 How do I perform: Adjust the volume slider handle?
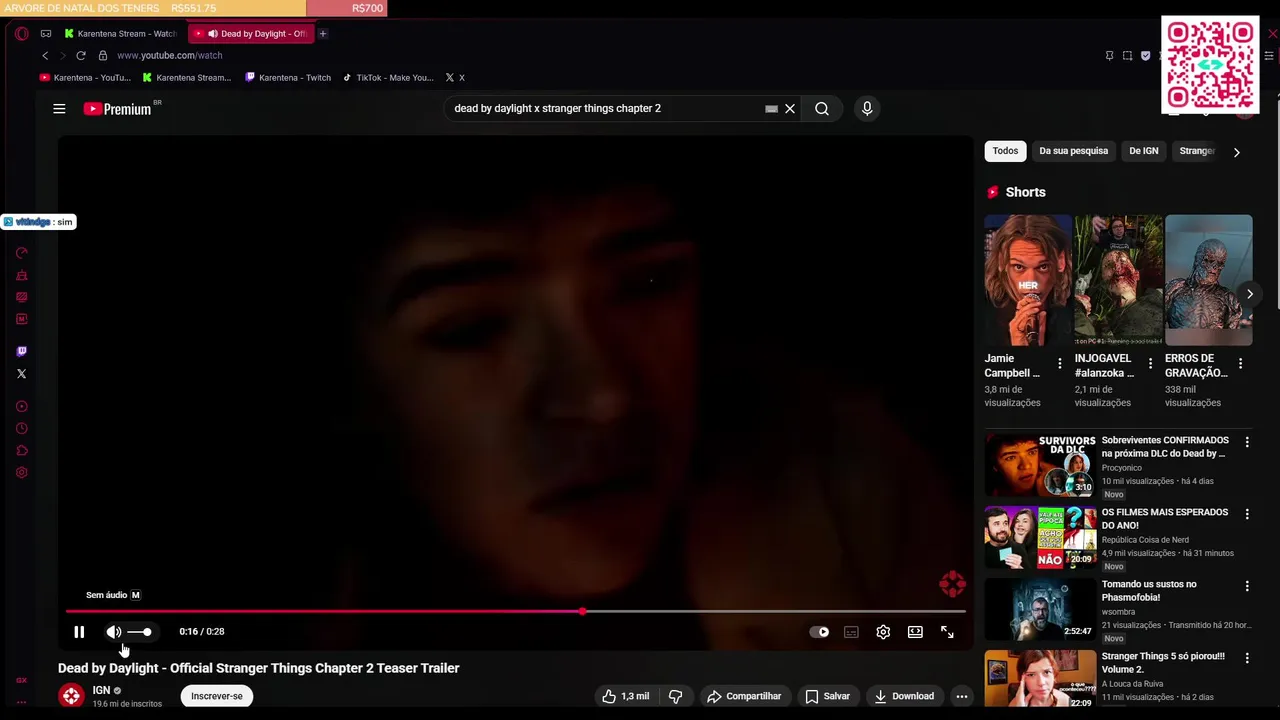pos(147,632)
